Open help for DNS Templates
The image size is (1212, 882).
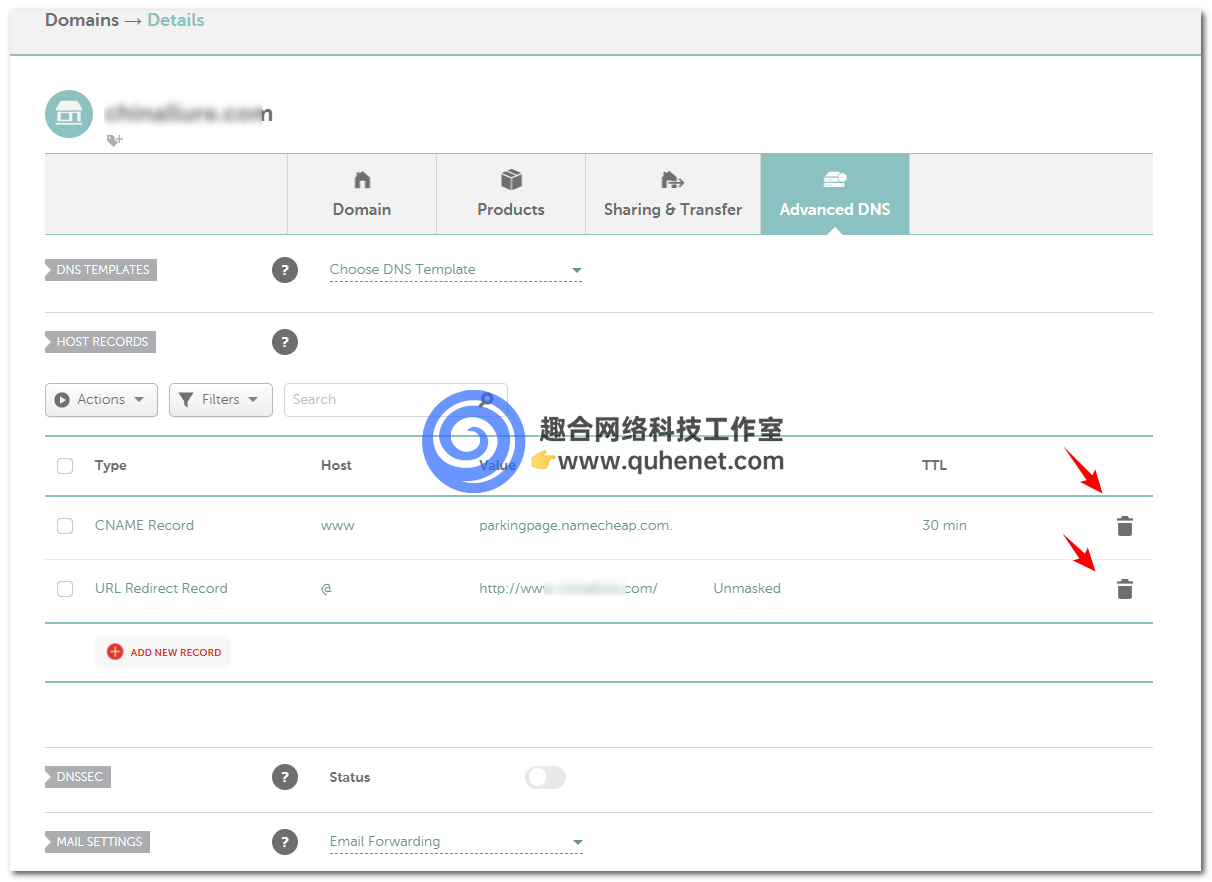click(285, 270)
